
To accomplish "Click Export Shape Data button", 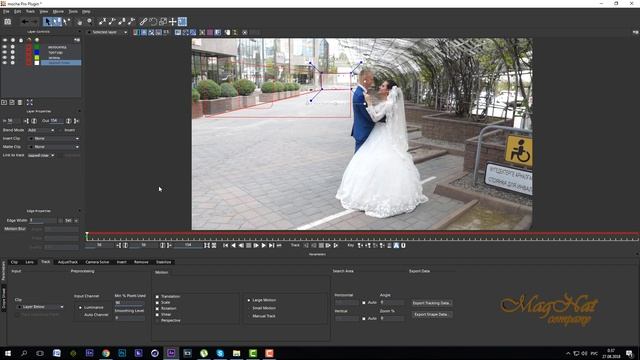I will (x=431, y=314).
